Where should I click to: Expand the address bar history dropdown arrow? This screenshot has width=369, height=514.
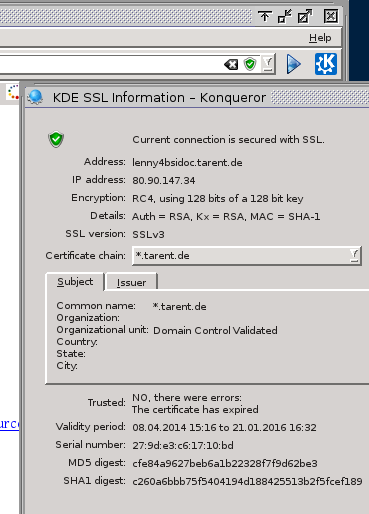268,64
